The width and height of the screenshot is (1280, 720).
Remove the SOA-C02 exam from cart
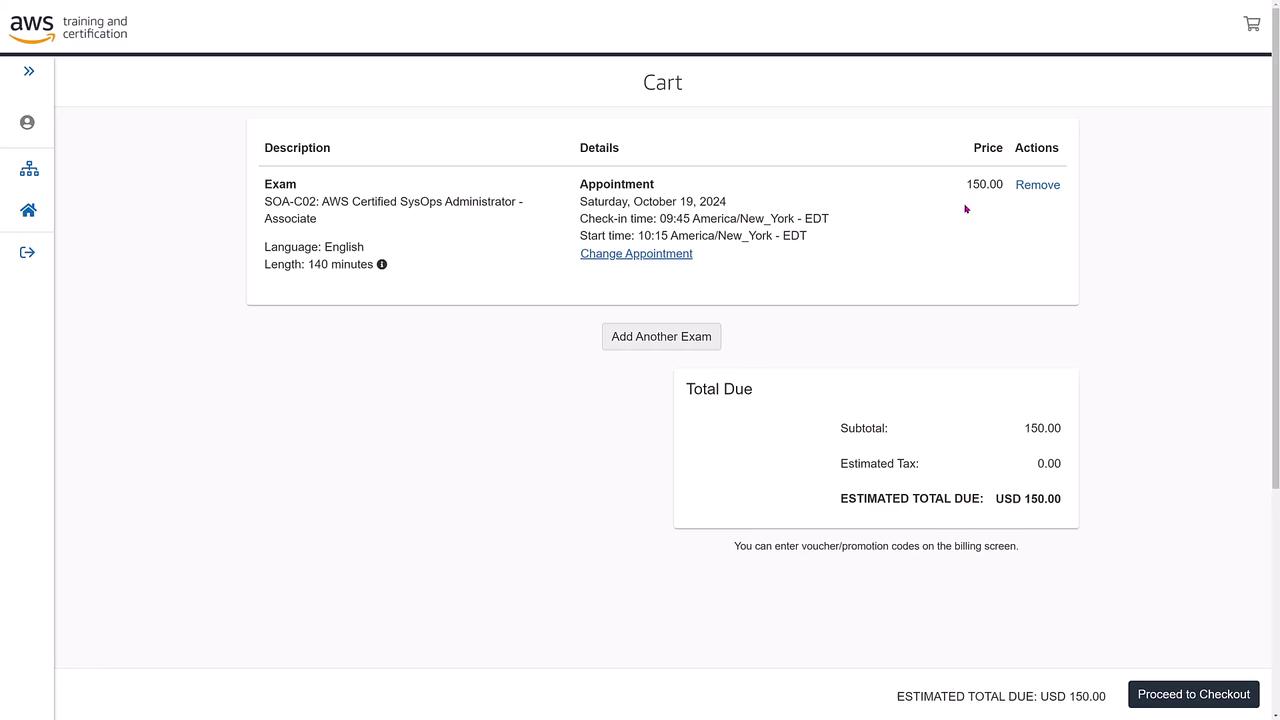(x=1037, y=185)
